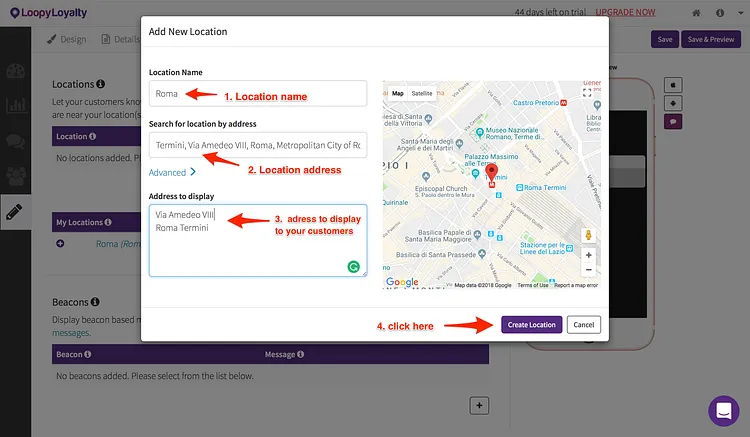Click the red location pin on map

[x=491, y=173]
